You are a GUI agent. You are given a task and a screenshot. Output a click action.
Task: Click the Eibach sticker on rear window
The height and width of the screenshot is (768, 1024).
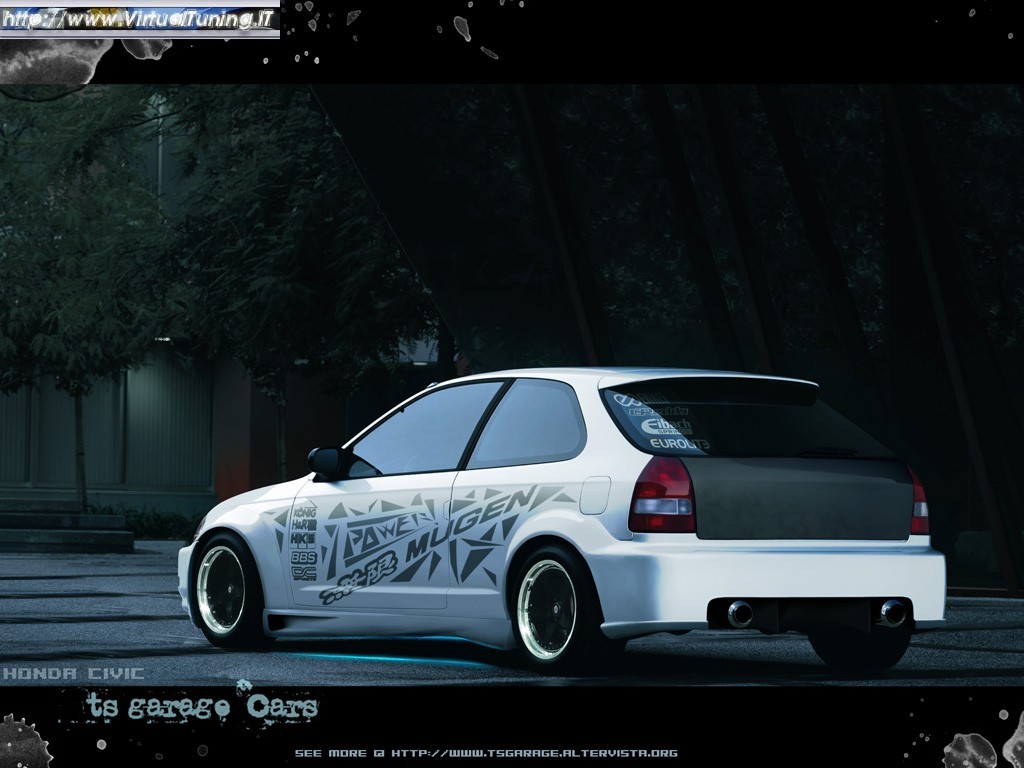click(665, 426)
